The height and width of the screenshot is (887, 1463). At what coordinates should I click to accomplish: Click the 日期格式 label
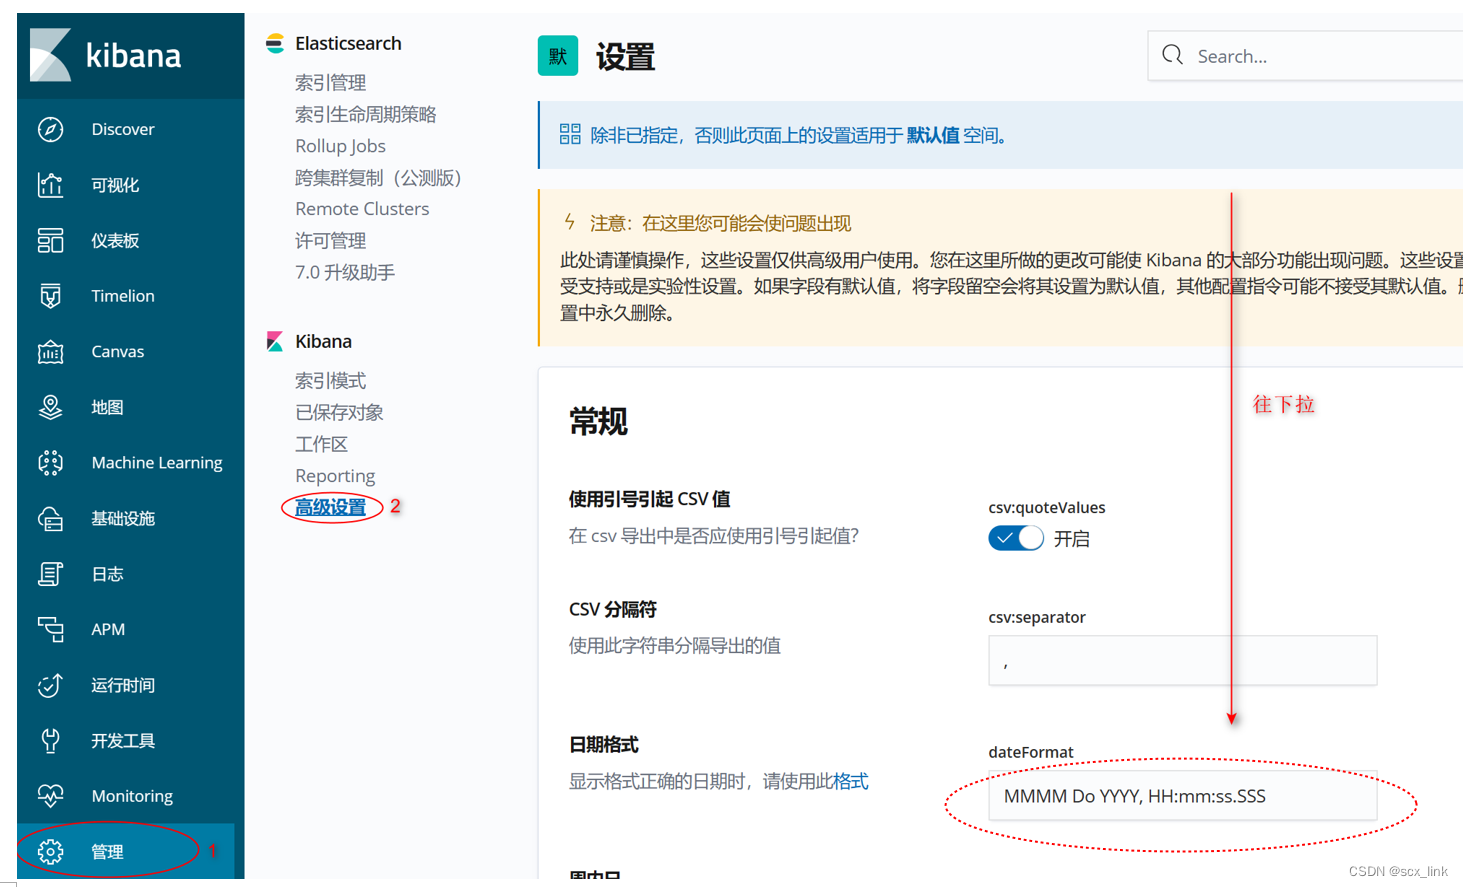[604, 744]
